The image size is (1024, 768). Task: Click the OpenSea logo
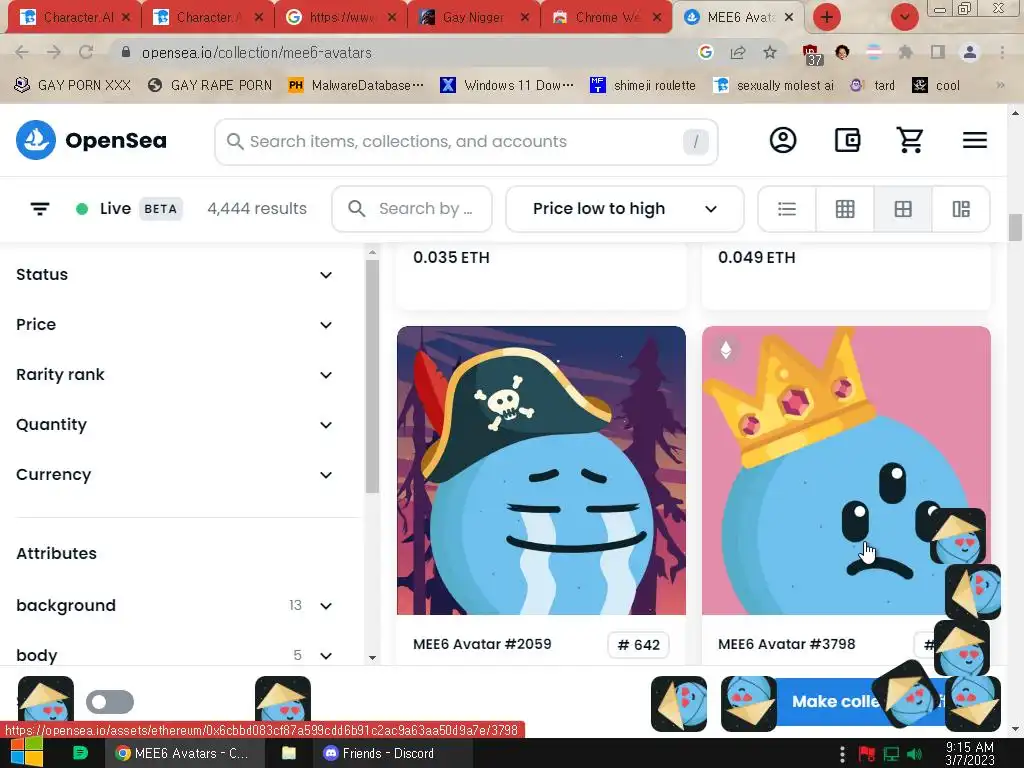[x=91, y=140]
